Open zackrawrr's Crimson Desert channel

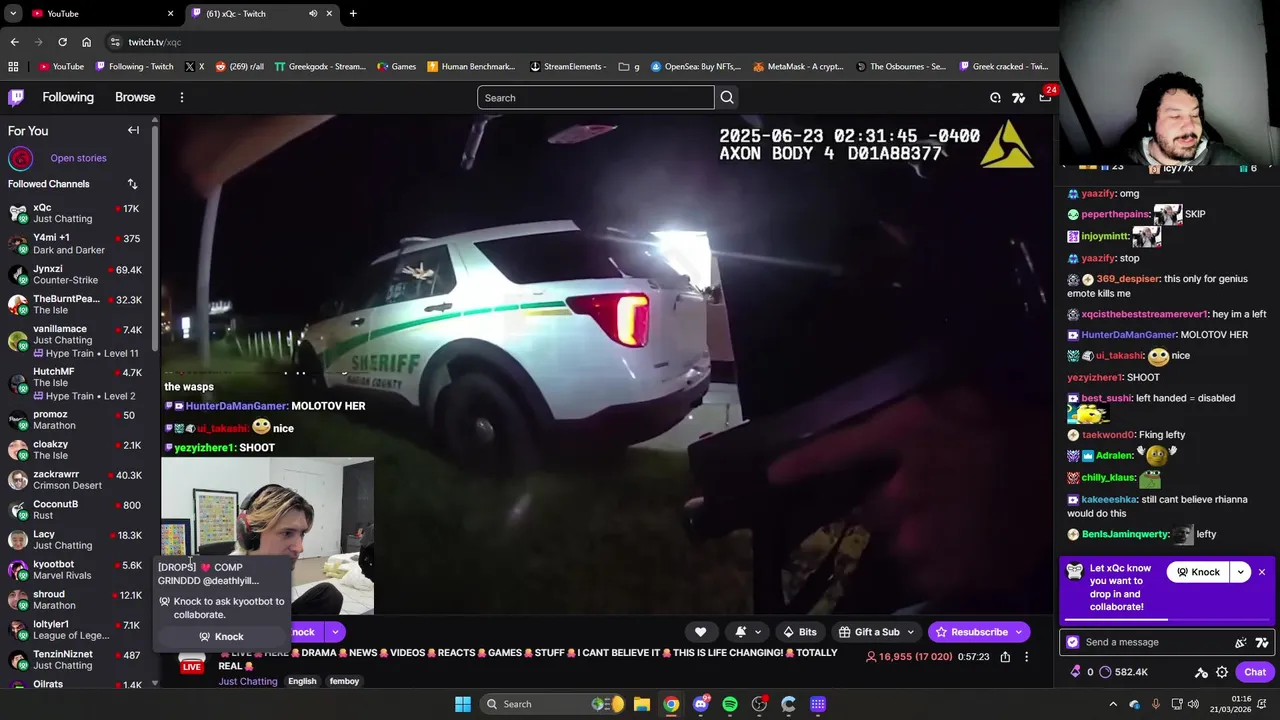tap(76, 479)
